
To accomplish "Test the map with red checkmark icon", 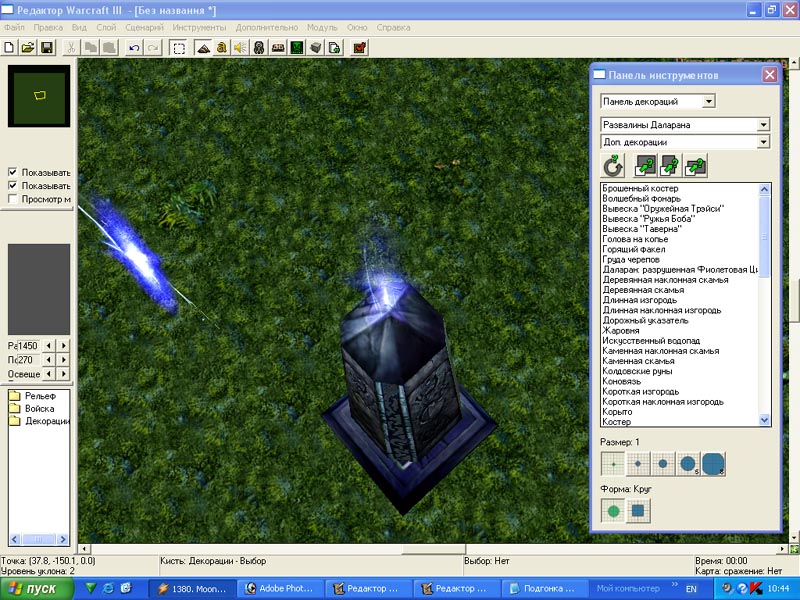I will pyautogui.click(x=360, y=48).
